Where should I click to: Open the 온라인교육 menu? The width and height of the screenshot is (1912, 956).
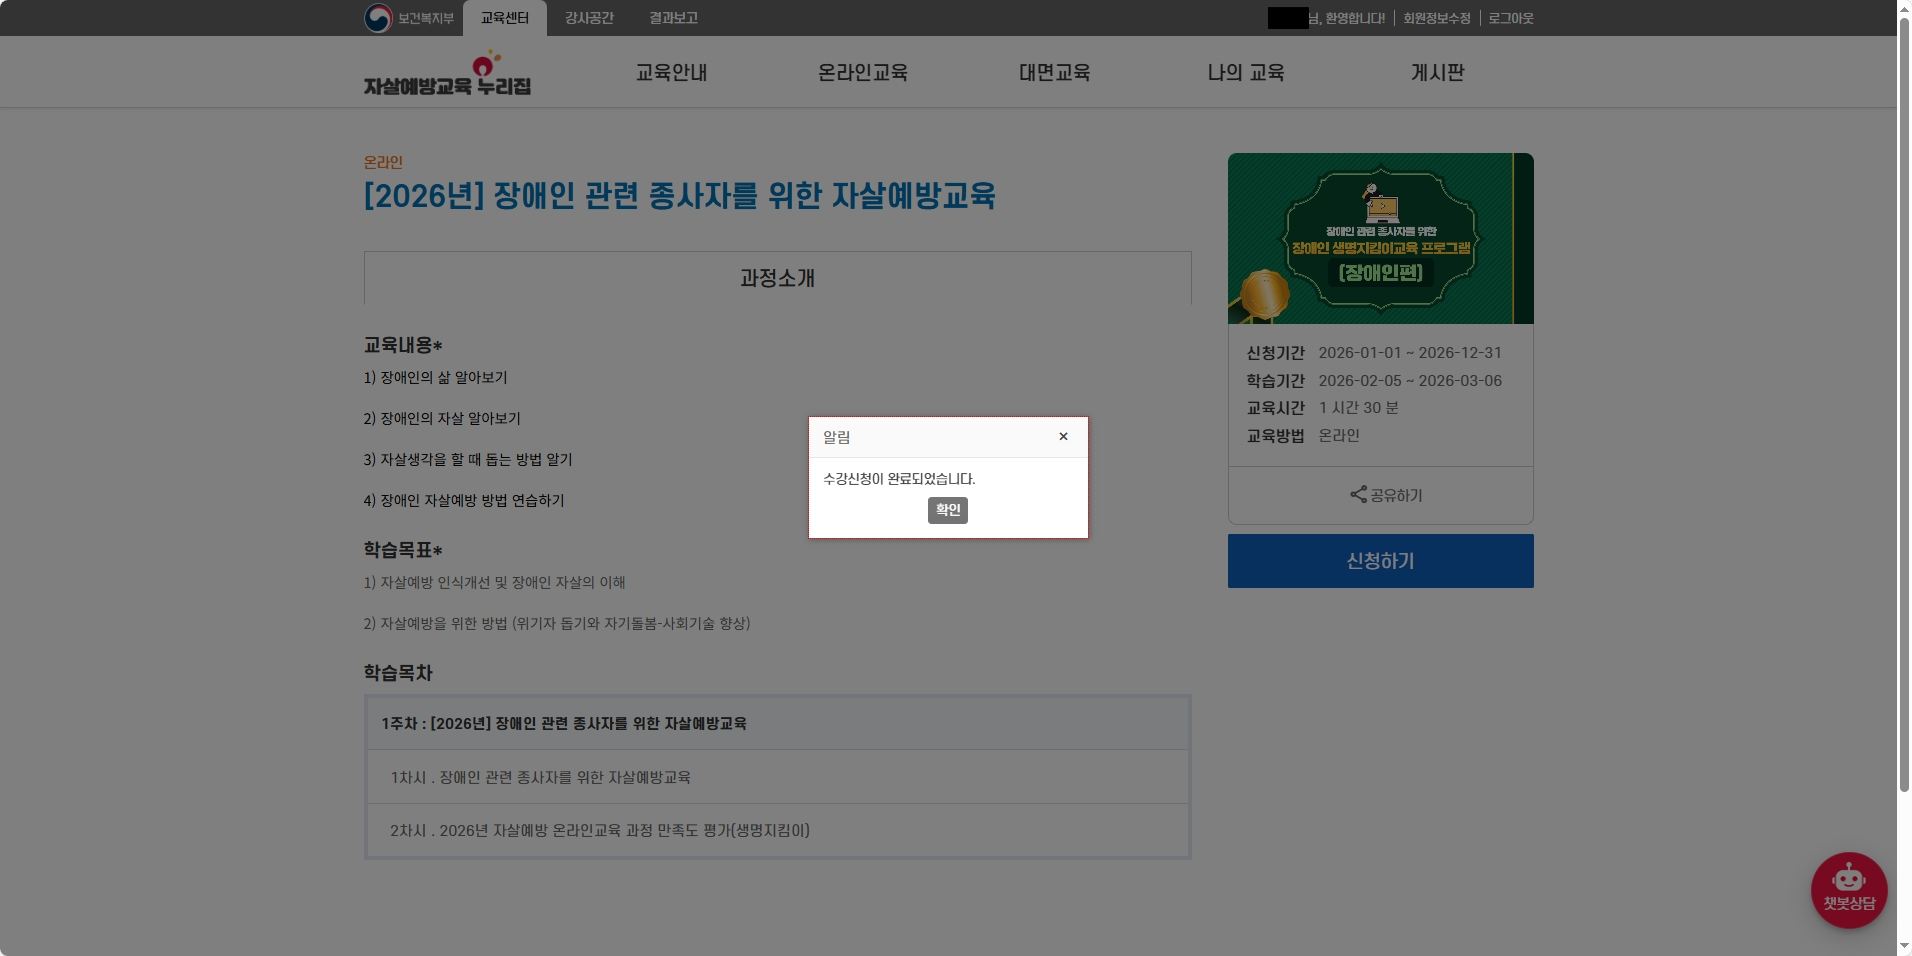pyautogui.click(x=862, y=72)
